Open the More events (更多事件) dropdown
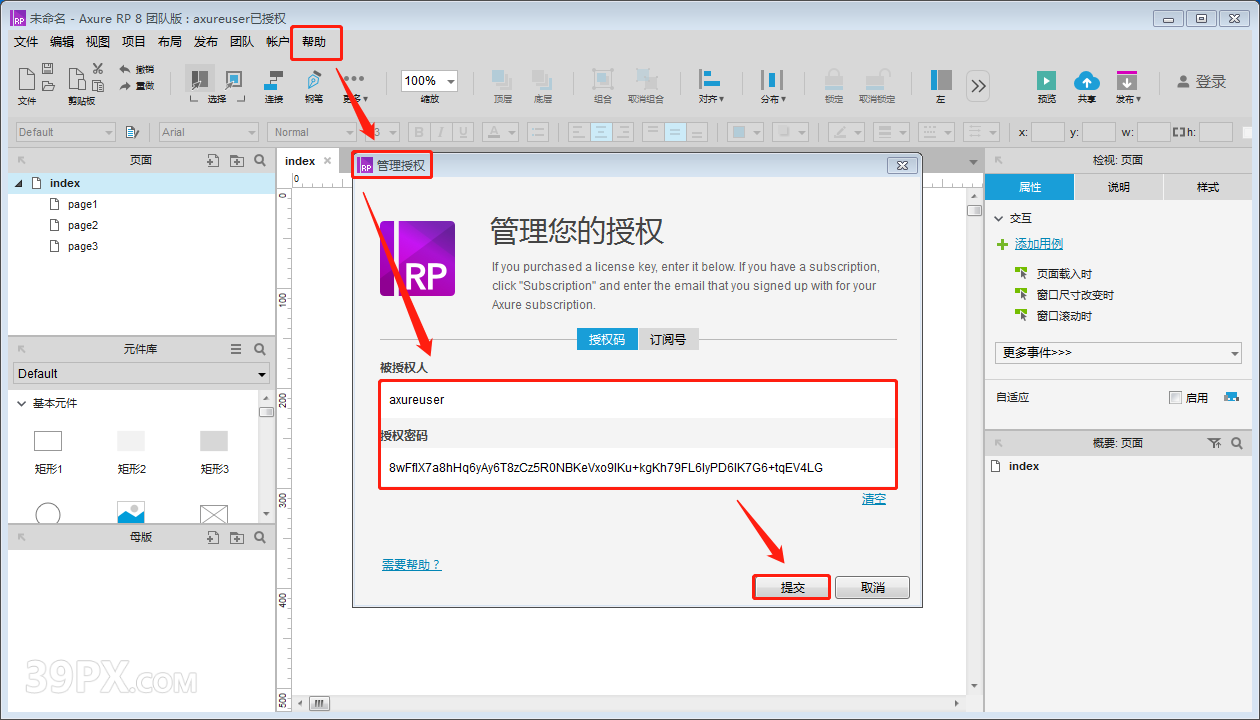This screenshot has width=1260, height=720. [x=1118, y=353]
